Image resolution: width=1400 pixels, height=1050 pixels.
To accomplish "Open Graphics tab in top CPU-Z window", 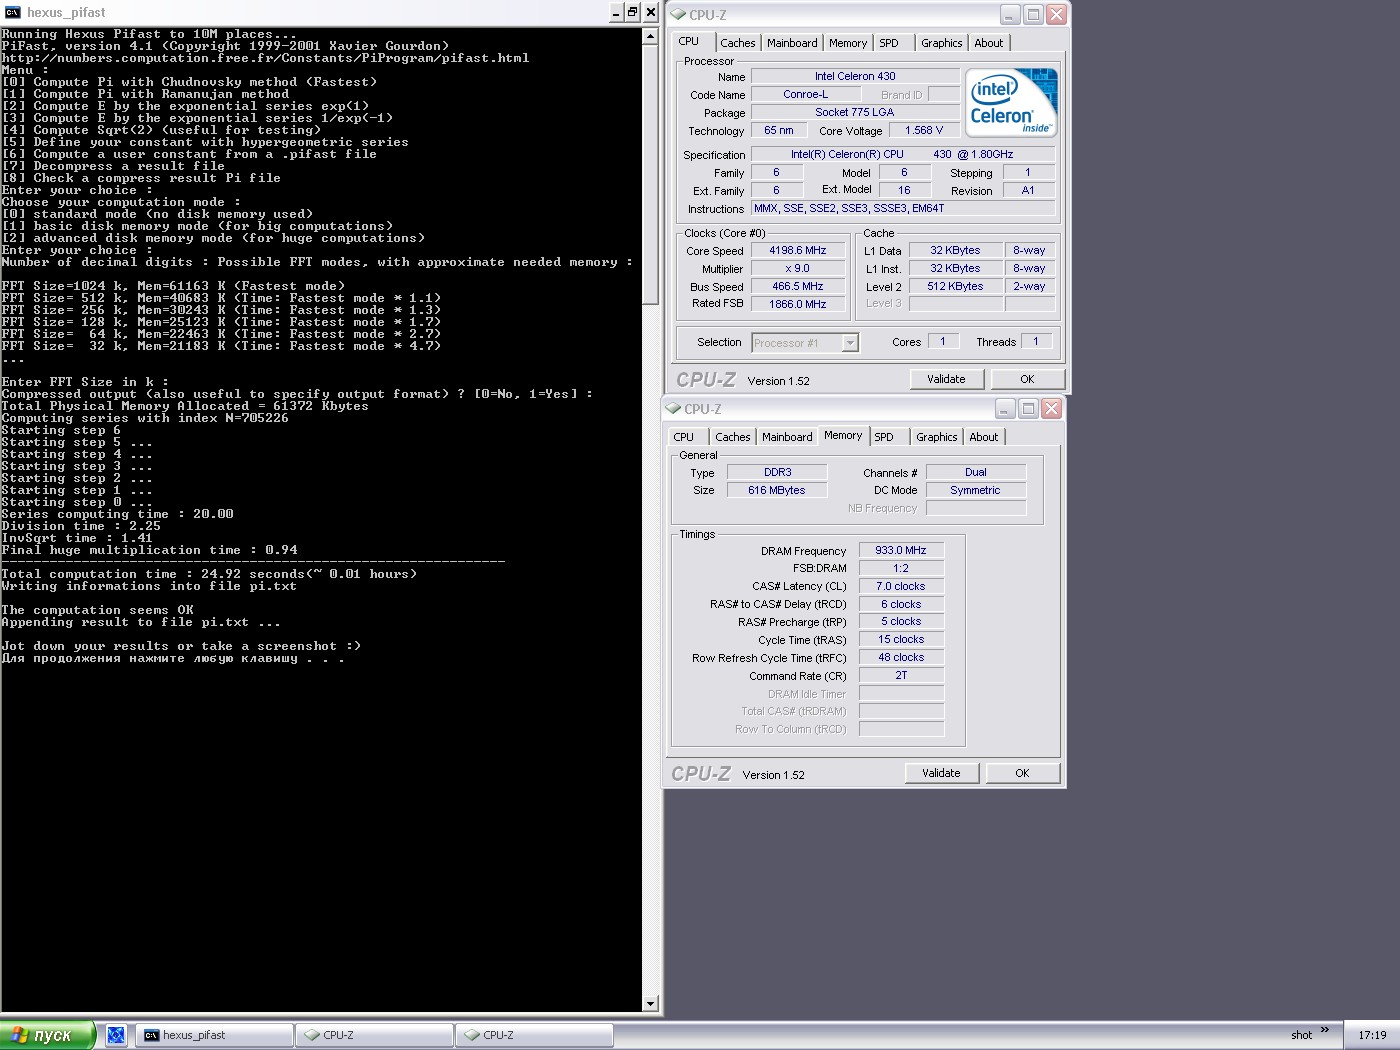I will [x=942, y=43].
